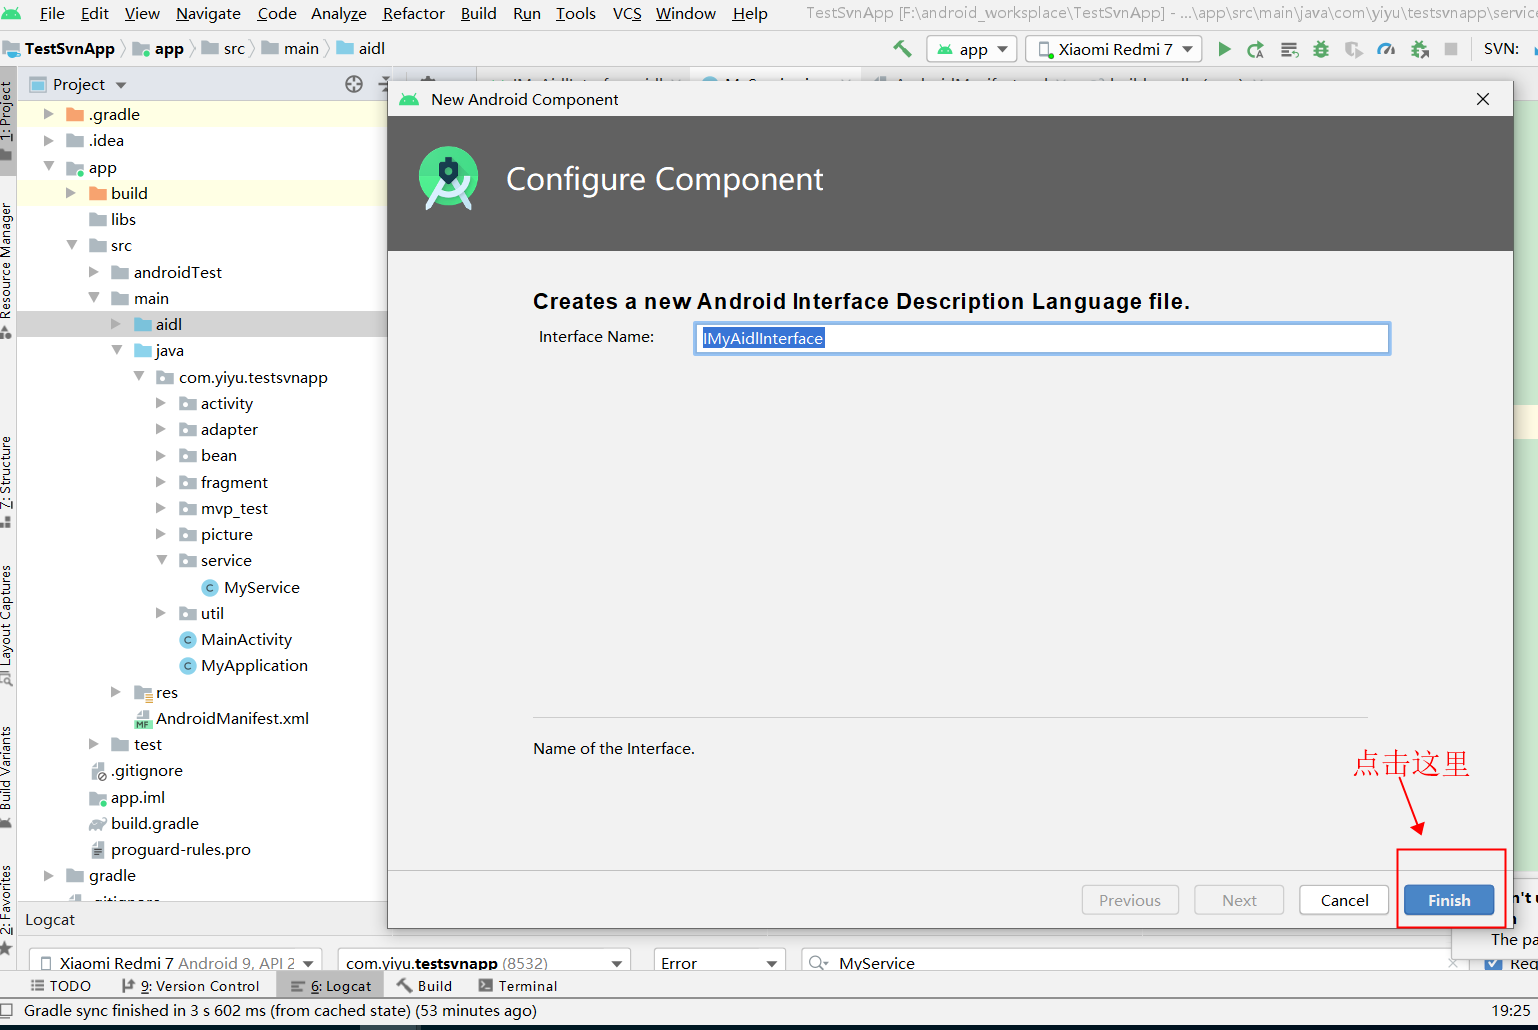Image resolution: width=1538 pixels, height=1030 pixels.
Task: Open the Logcat device dropdown showing Xiaomi Redmi 7 Android 9
Action: (176, 963)
